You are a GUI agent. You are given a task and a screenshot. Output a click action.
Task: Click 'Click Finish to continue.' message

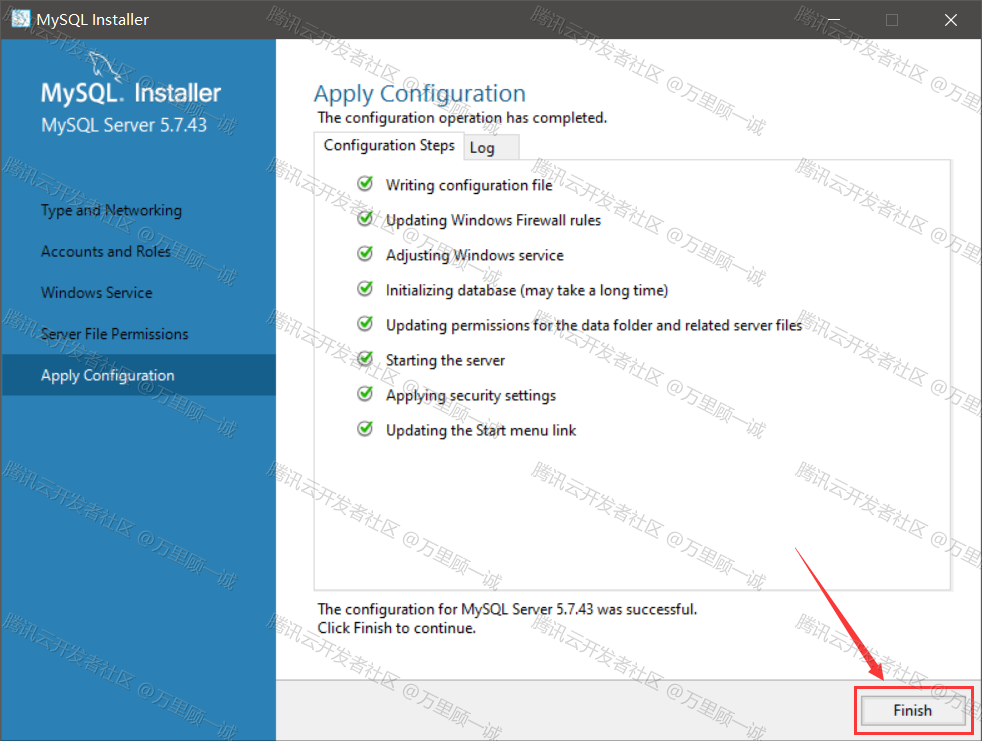[x=396, y=628]
